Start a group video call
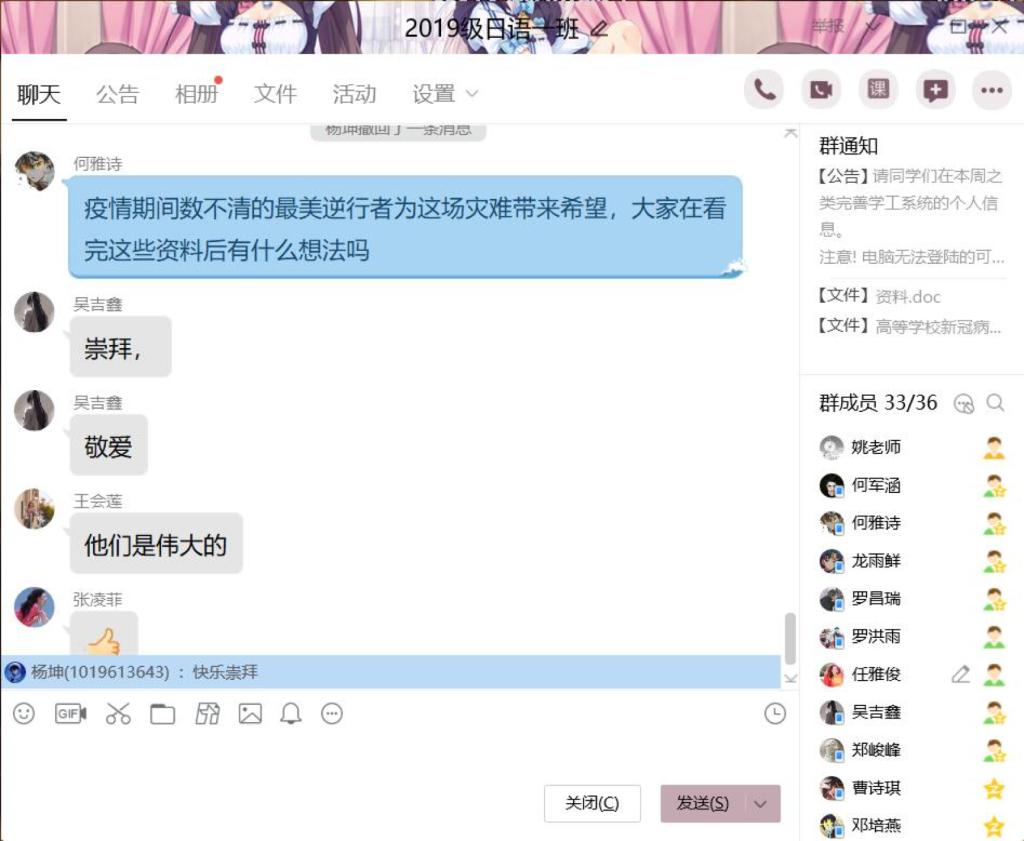 pos(821,89)
